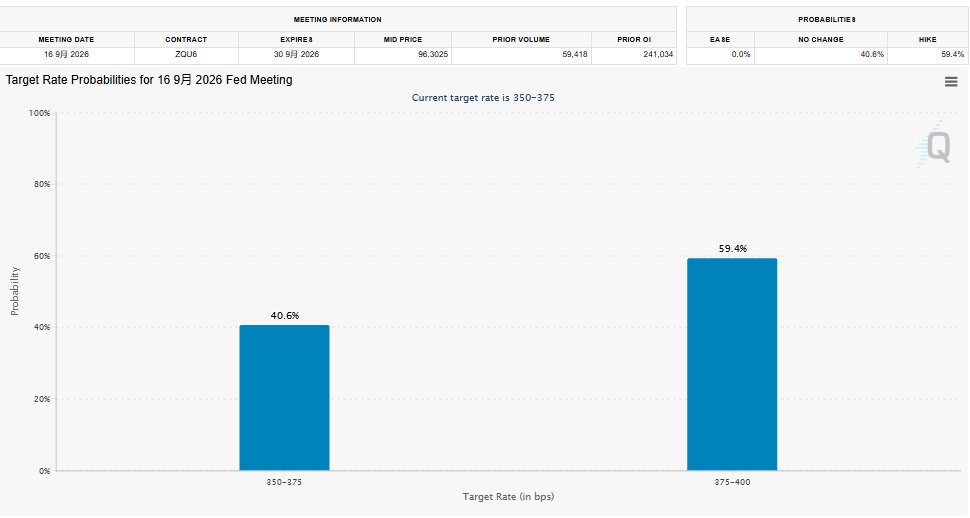Click the Hike probability column header
970x518 pixels.
pyautogui.click(x=927, y=40)
